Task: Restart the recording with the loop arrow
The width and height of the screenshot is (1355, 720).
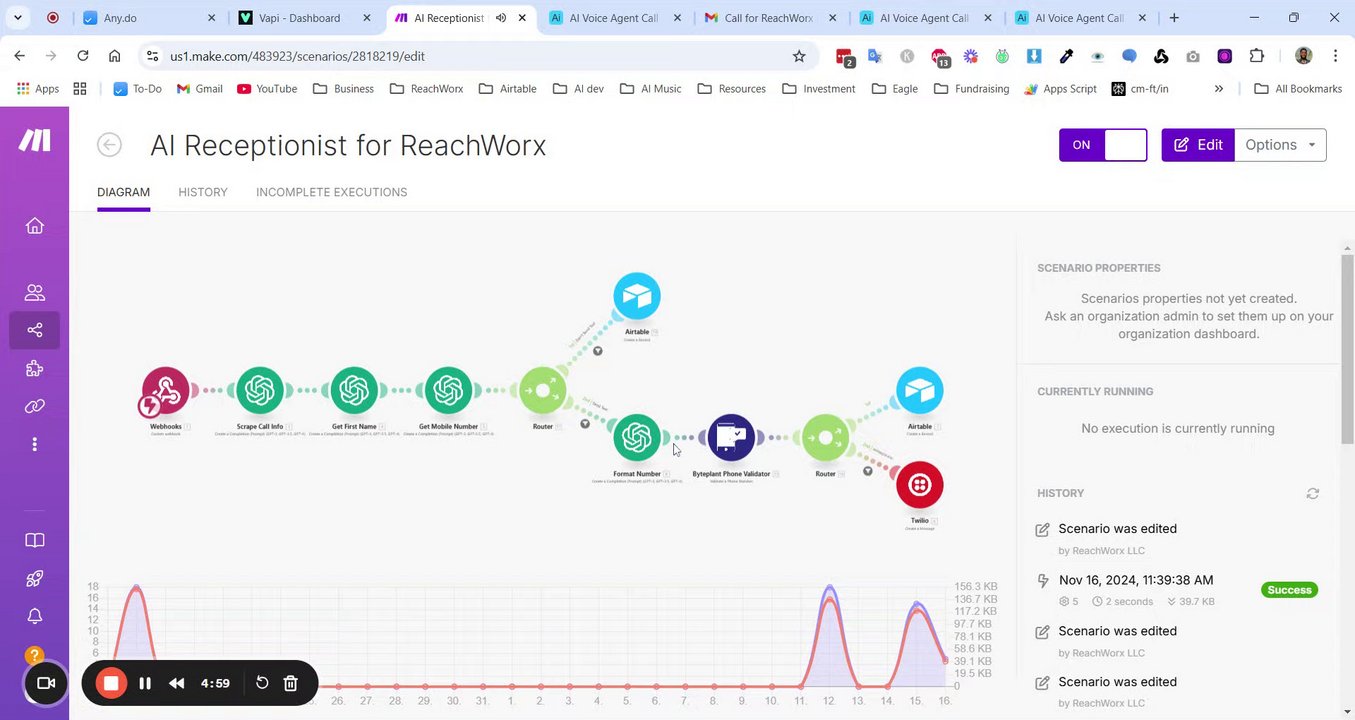Action: [x=262, y=683]
